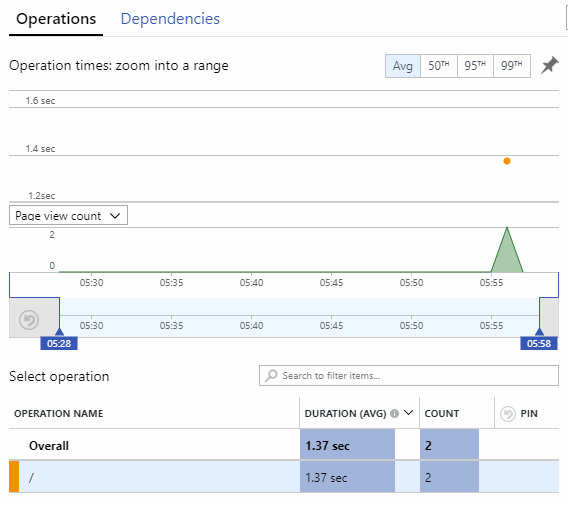Click the 05:45 label on upper axis
The height and width of the screenshot is (505, 568).
[331, 283]
